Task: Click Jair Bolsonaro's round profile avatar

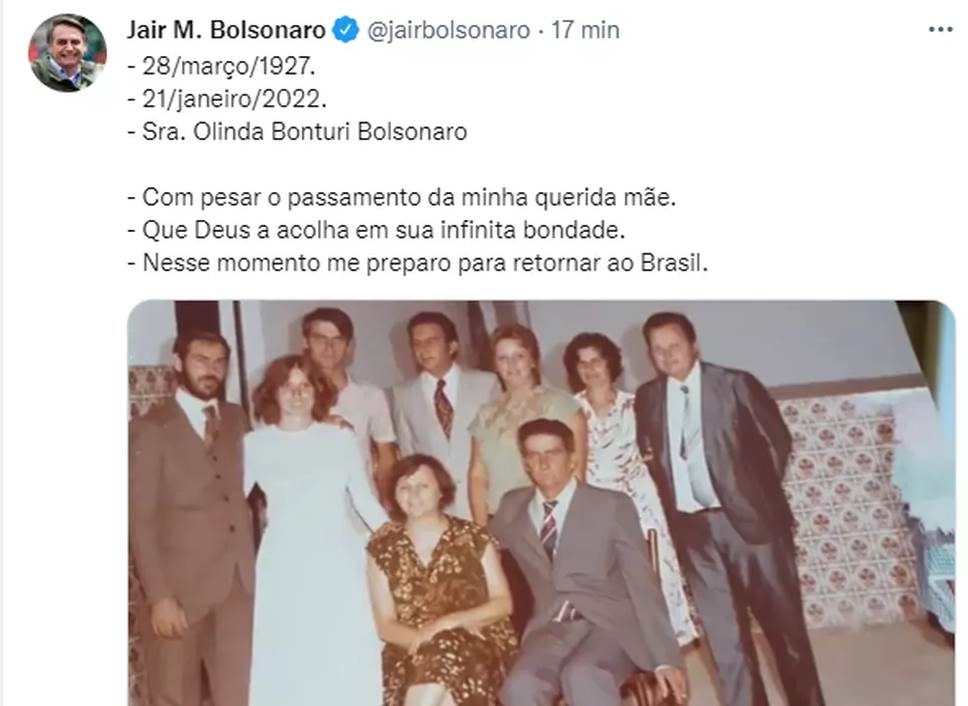Action: click(x=67, y=53)
